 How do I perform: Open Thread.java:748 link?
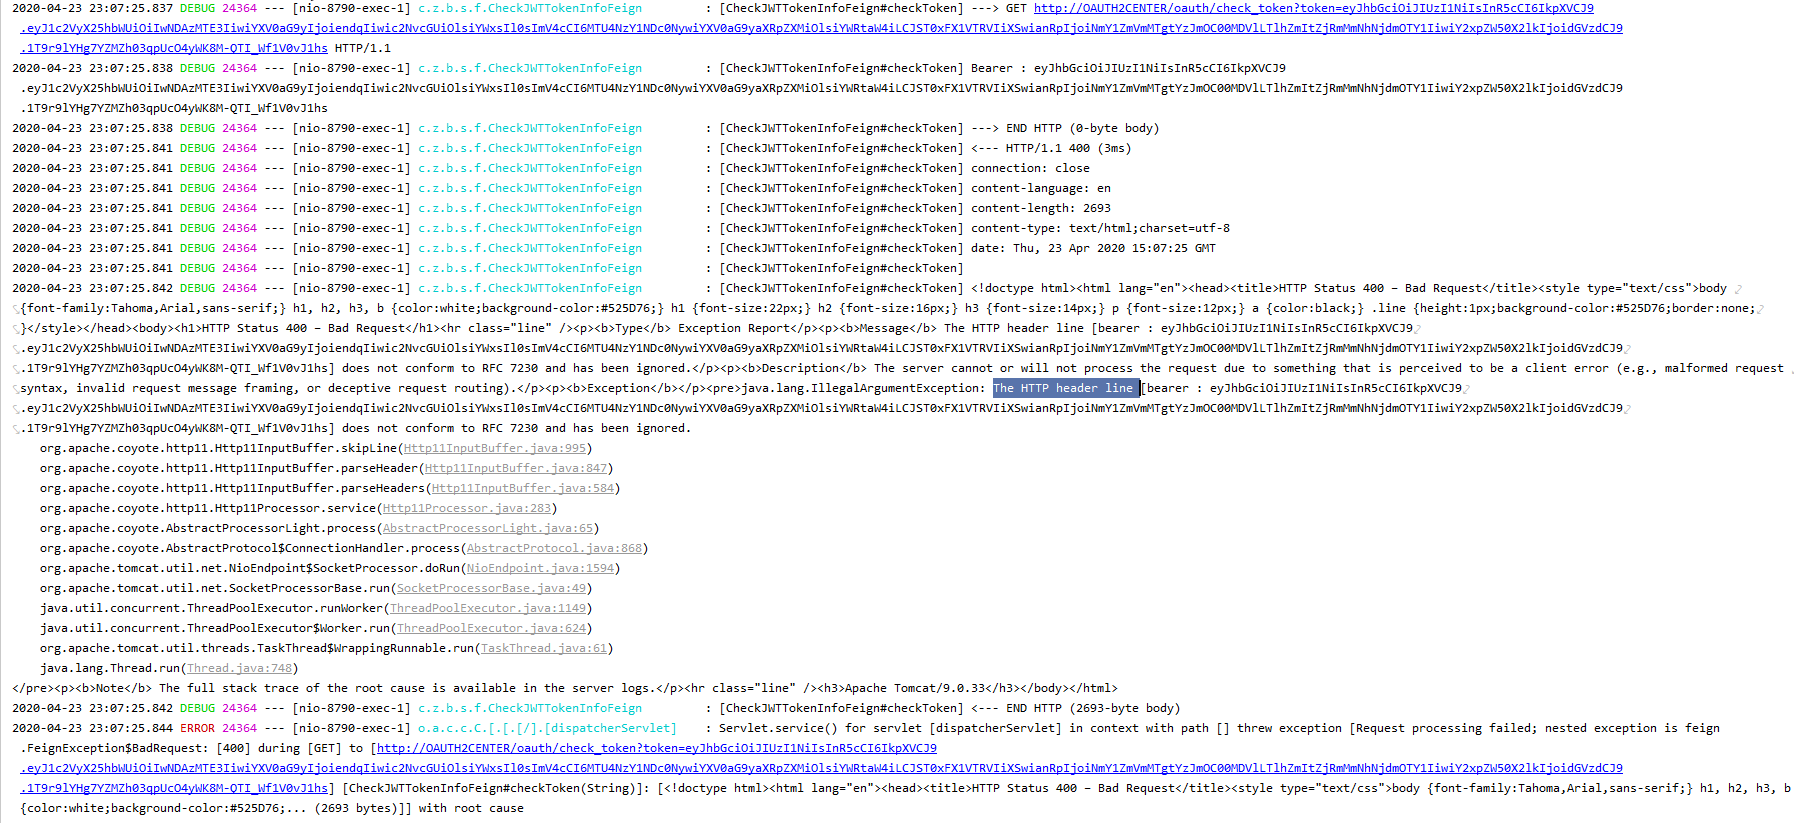[x=239, y=668]
